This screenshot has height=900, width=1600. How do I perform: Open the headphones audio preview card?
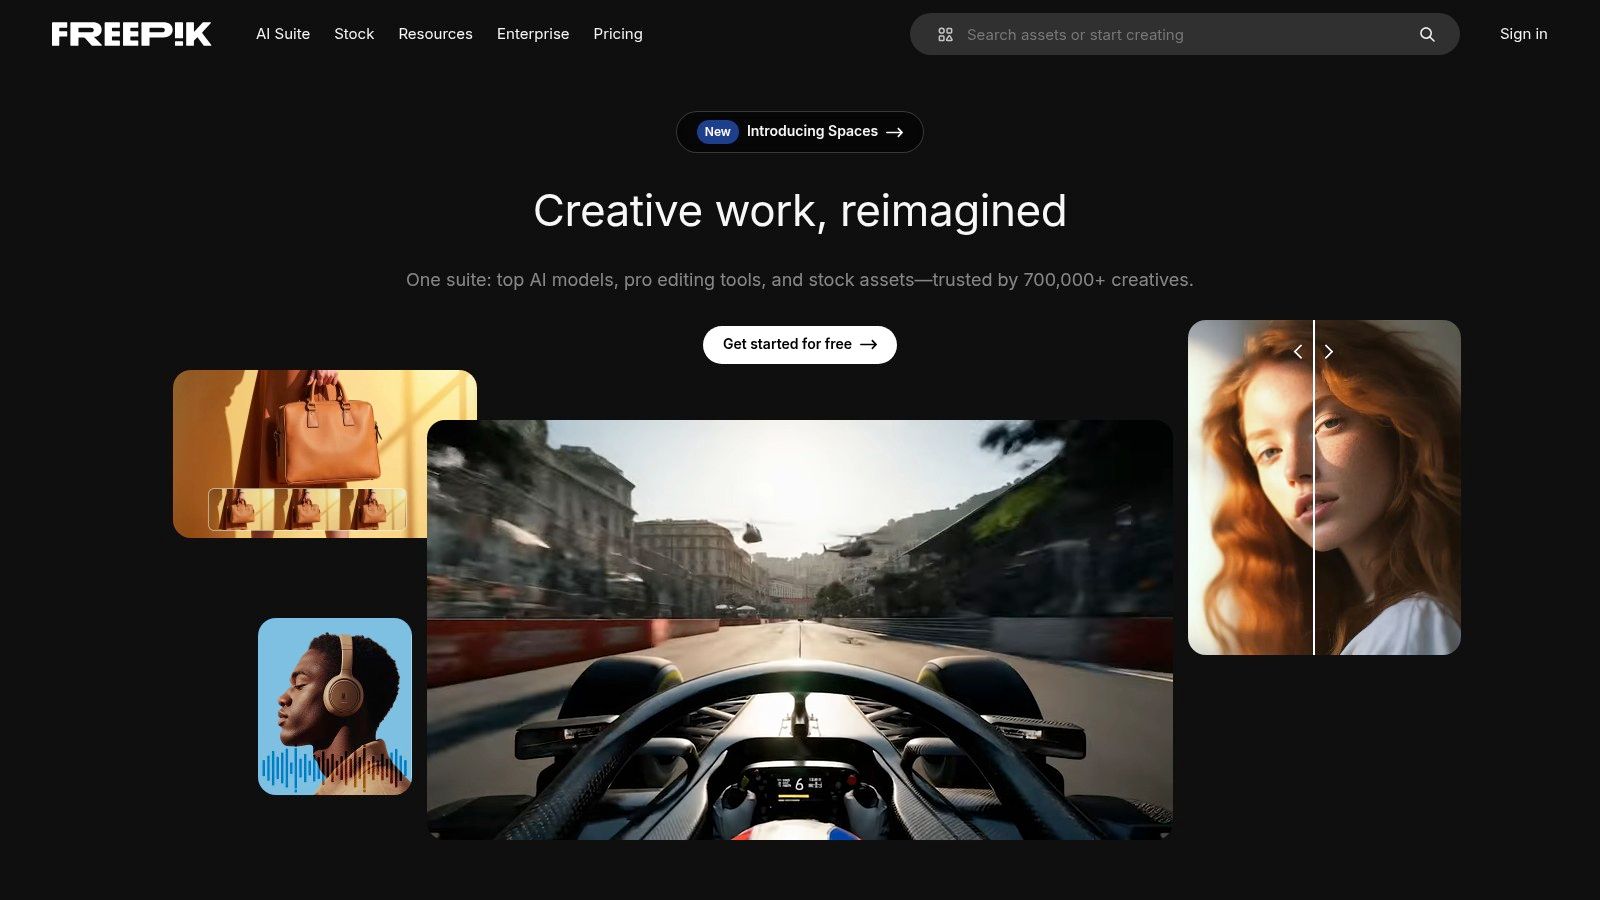335,706
